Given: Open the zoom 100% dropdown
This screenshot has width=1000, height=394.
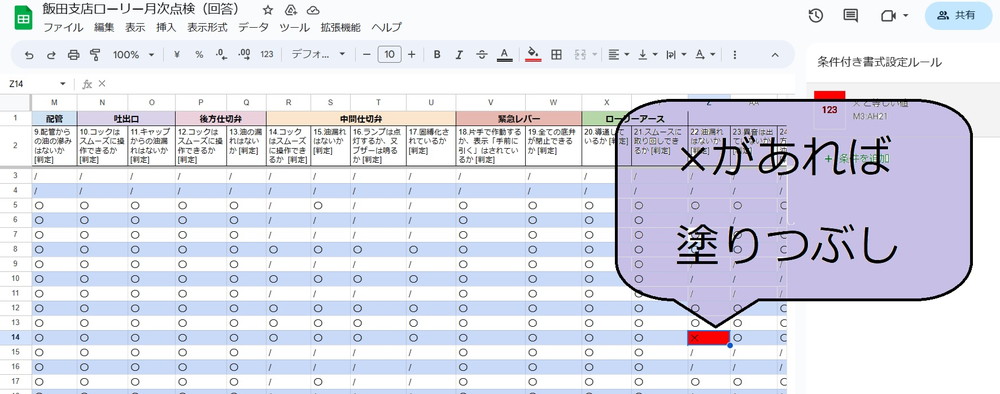Looking at the screenshot, I should click(x=133, y=55).
